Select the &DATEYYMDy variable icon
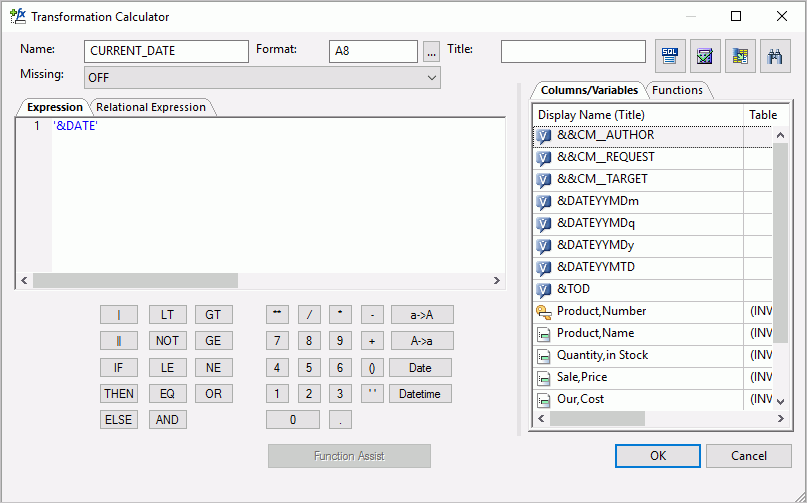 click(x=543, y=246)
